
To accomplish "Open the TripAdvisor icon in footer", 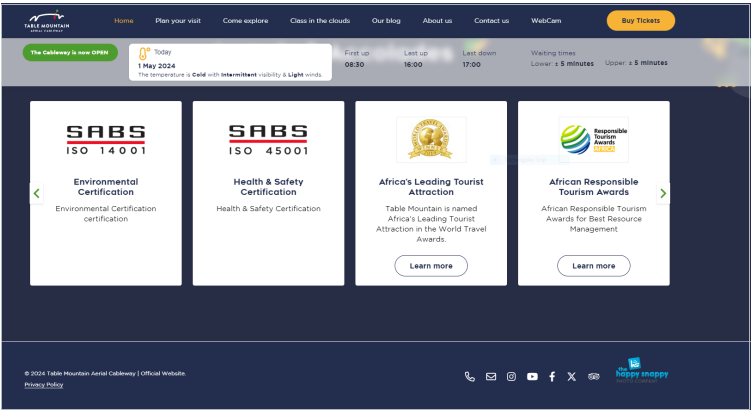I will point(594,377).
